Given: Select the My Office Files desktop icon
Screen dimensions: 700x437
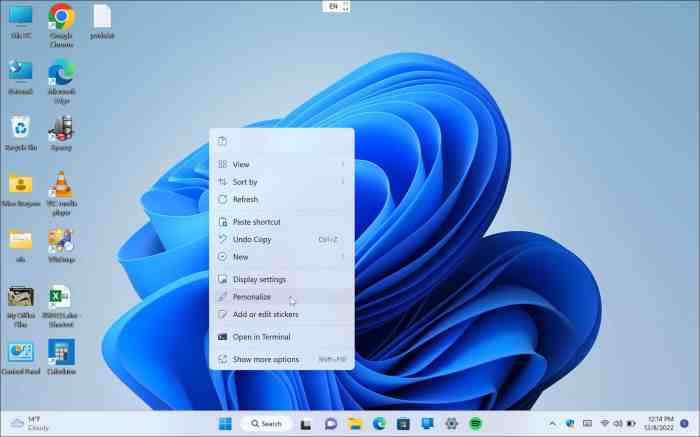Looking at the screenshot, I should coord(21,305).
